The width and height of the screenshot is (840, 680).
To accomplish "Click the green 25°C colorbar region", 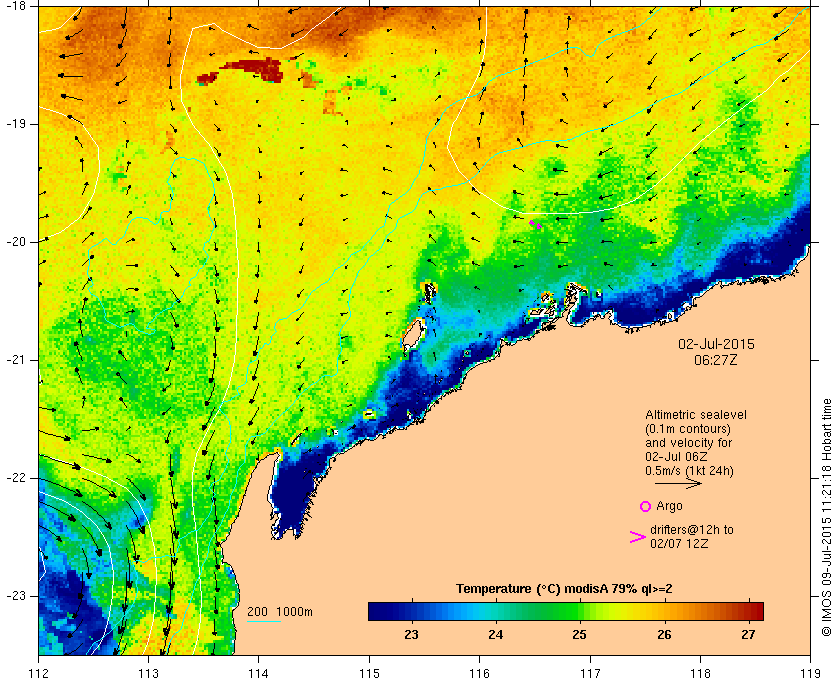I will (x=580, y=611).
